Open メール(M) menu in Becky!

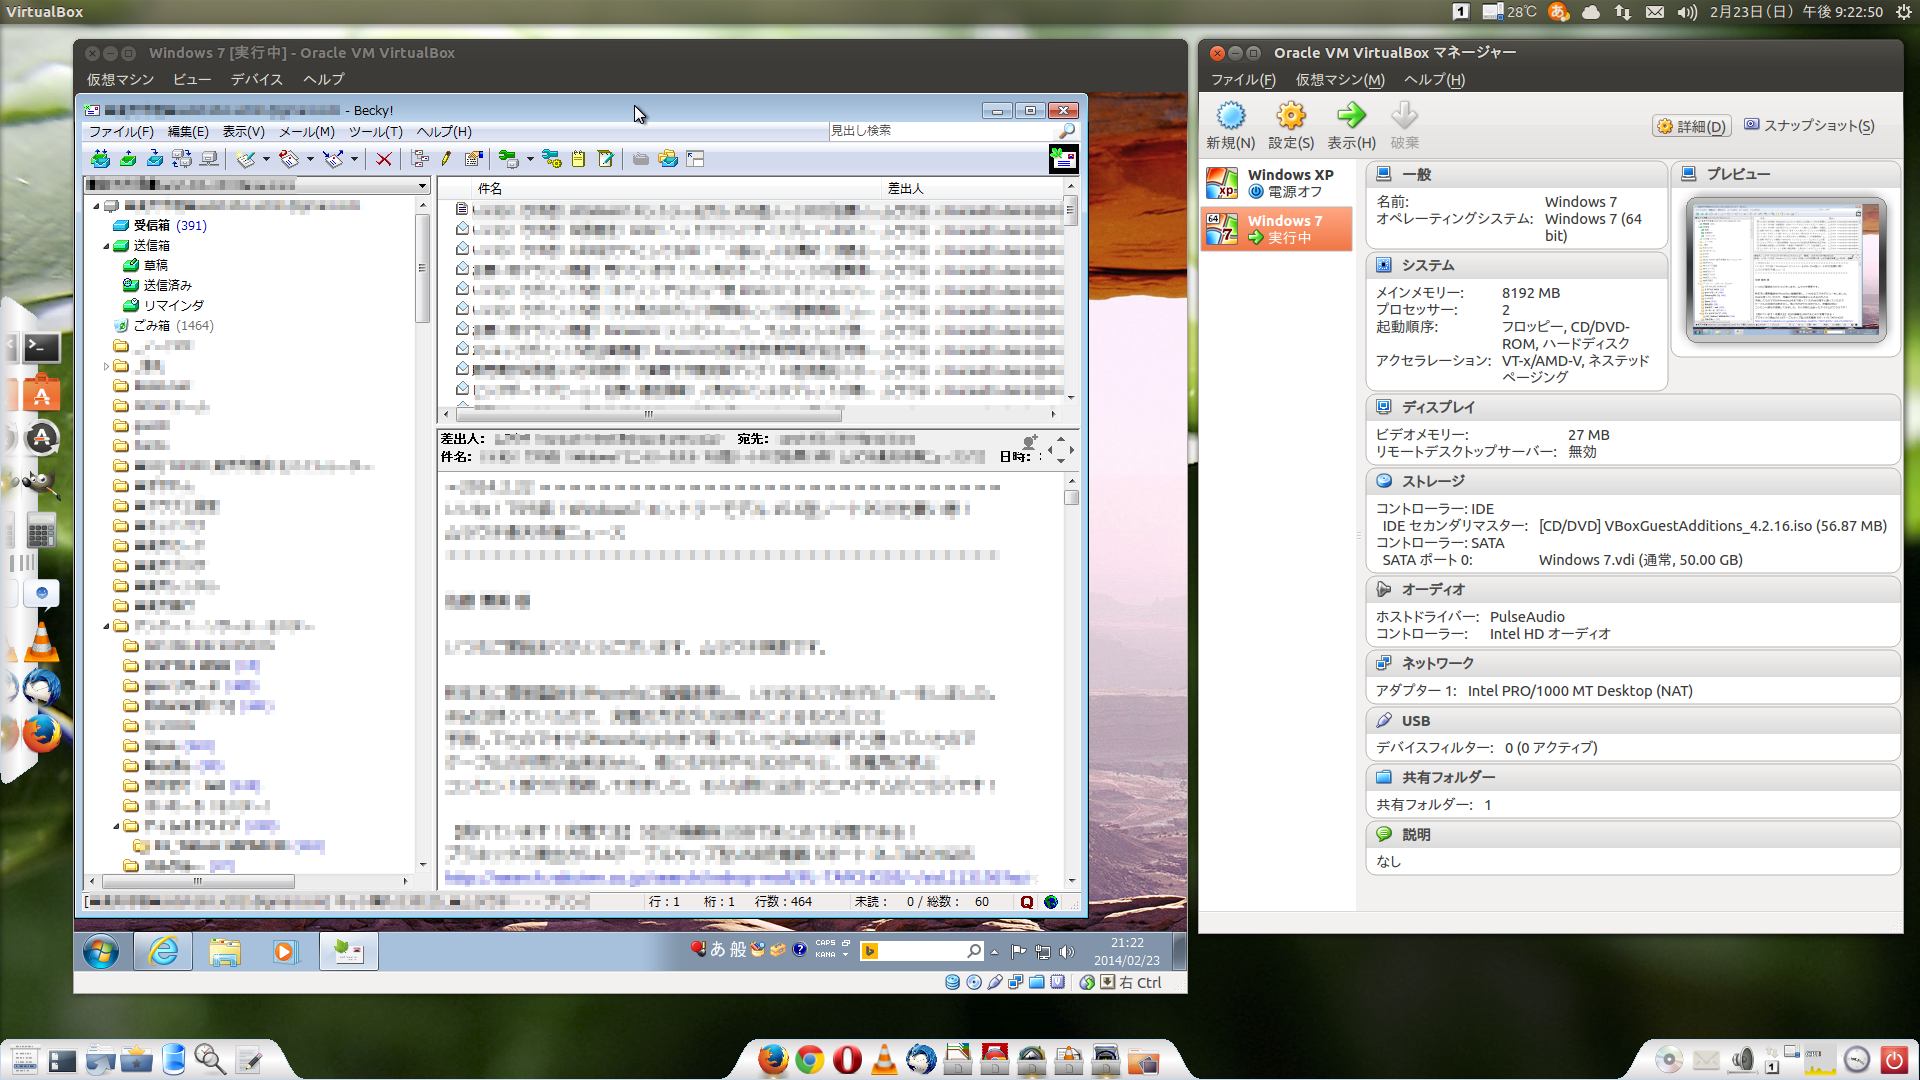(306, 132)
